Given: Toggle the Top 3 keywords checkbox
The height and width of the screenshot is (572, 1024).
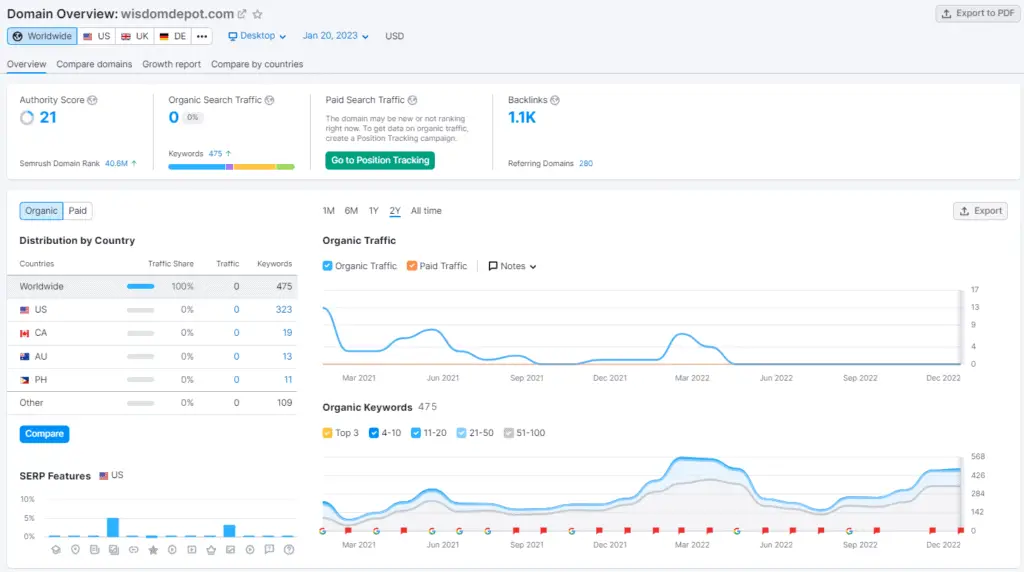Looking at the screenshot, I should coord(327,433).
